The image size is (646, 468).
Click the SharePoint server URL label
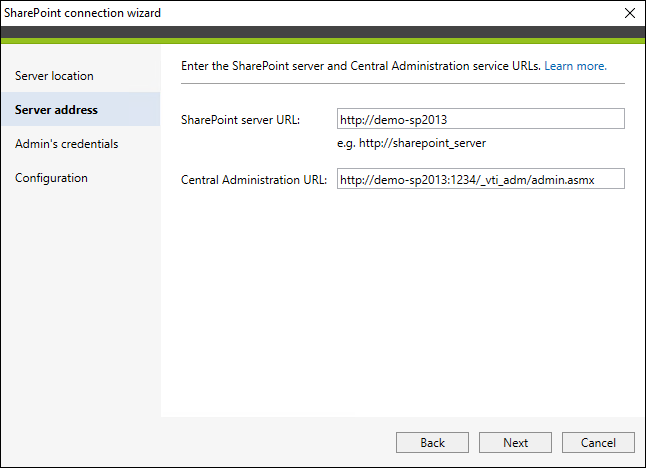pyautogui.click(x=240, y=120)
